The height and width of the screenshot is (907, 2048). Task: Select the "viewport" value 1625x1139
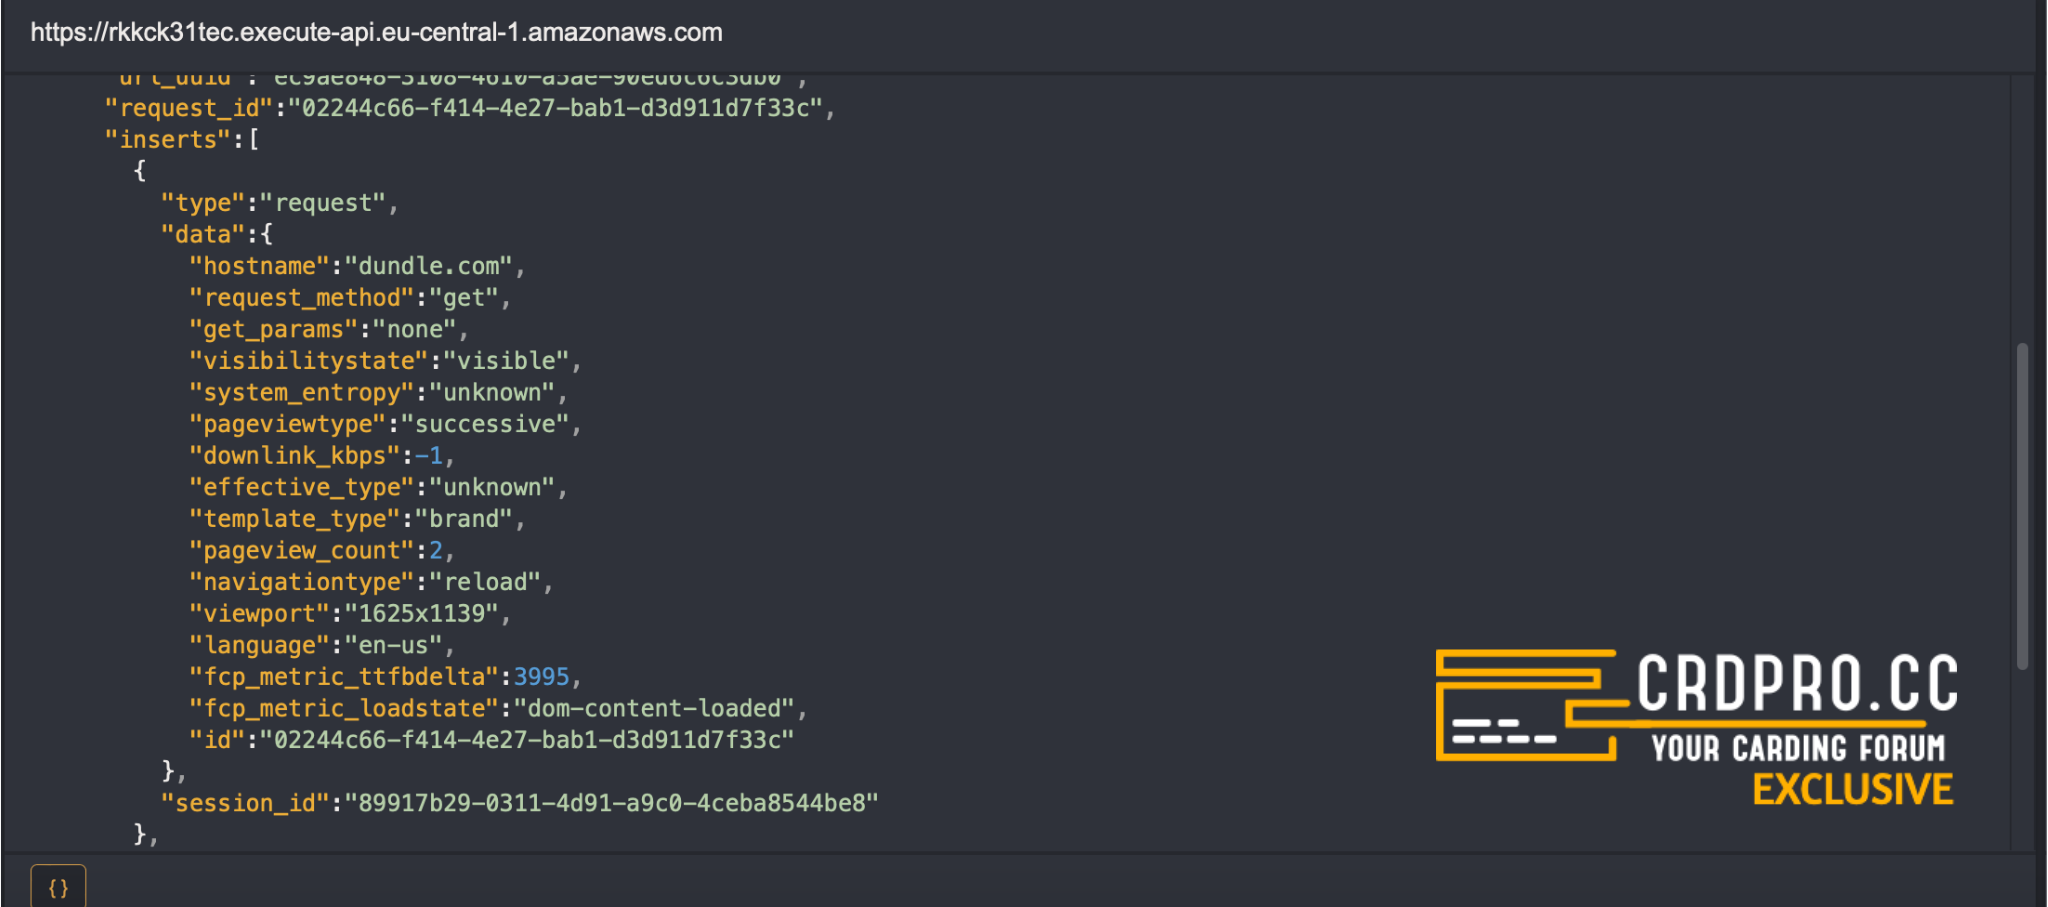[x=422, y=614]
